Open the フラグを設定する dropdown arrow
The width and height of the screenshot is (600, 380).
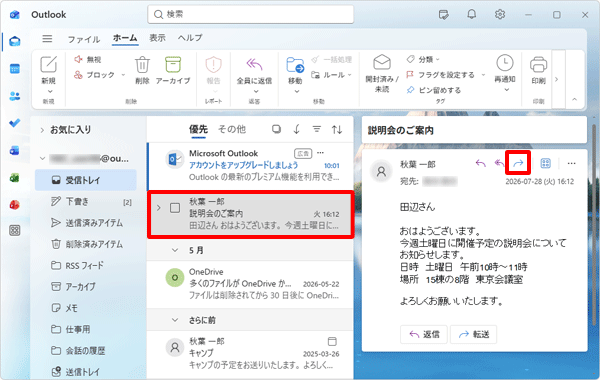tap(483, 75)
